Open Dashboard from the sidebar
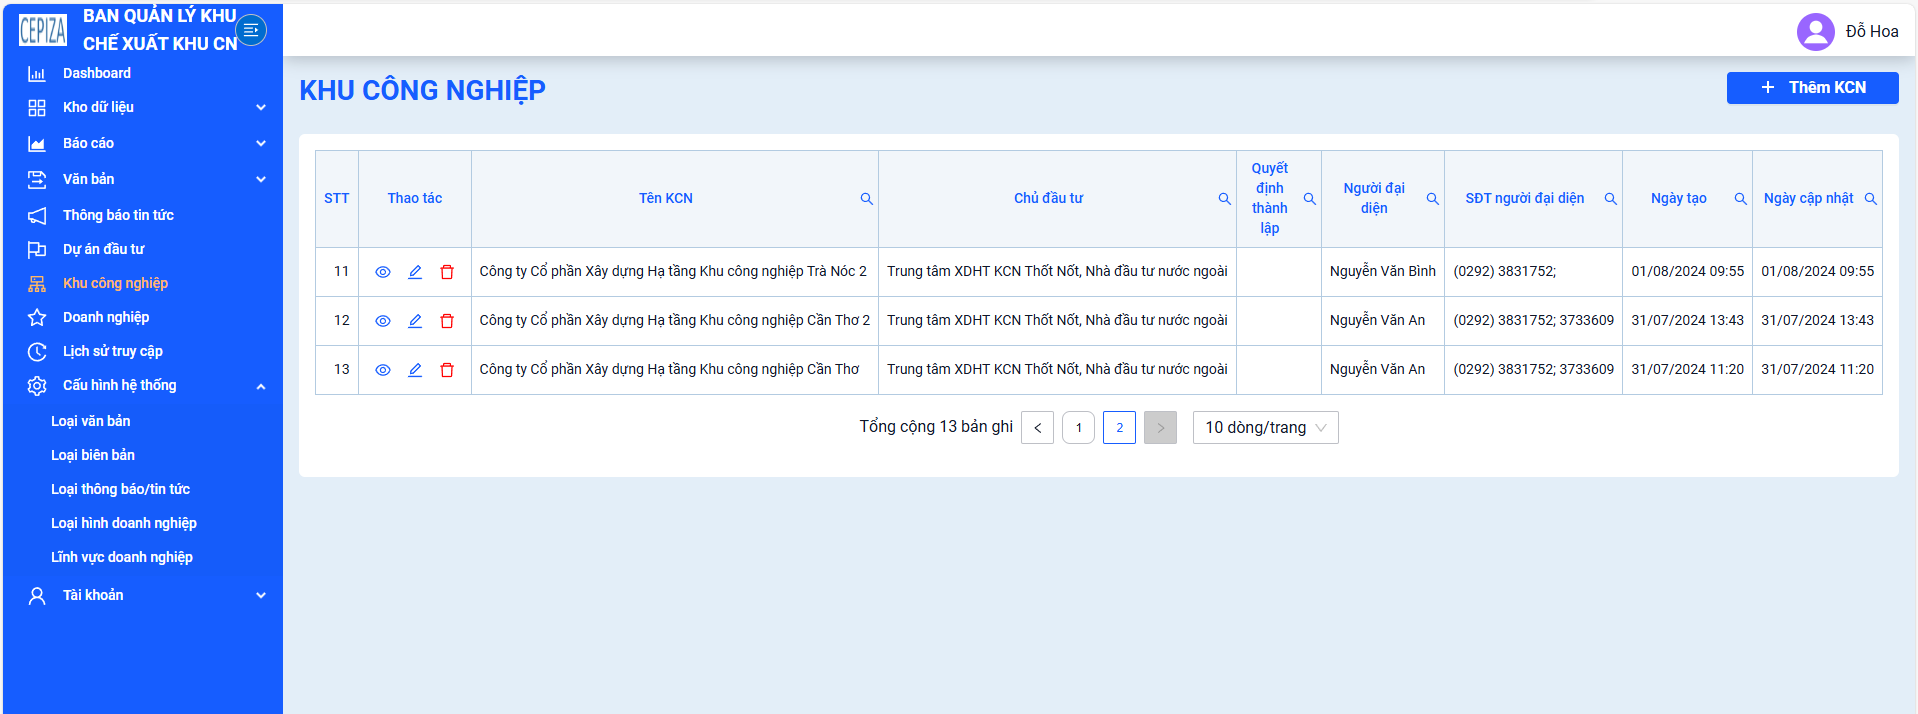 click(x=96, y=73)
